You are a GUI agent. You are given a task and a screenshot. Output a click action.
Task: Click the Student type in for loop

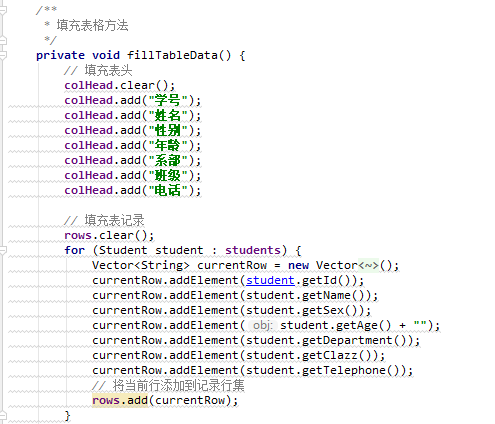coord(123,250)
